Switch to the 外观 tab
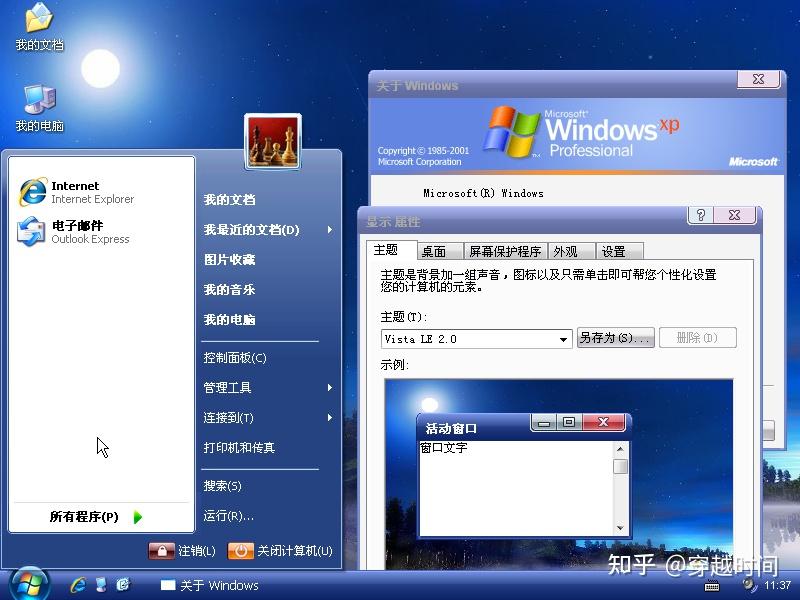The height and width of the screenshot is (600, 800). [571, 252]
